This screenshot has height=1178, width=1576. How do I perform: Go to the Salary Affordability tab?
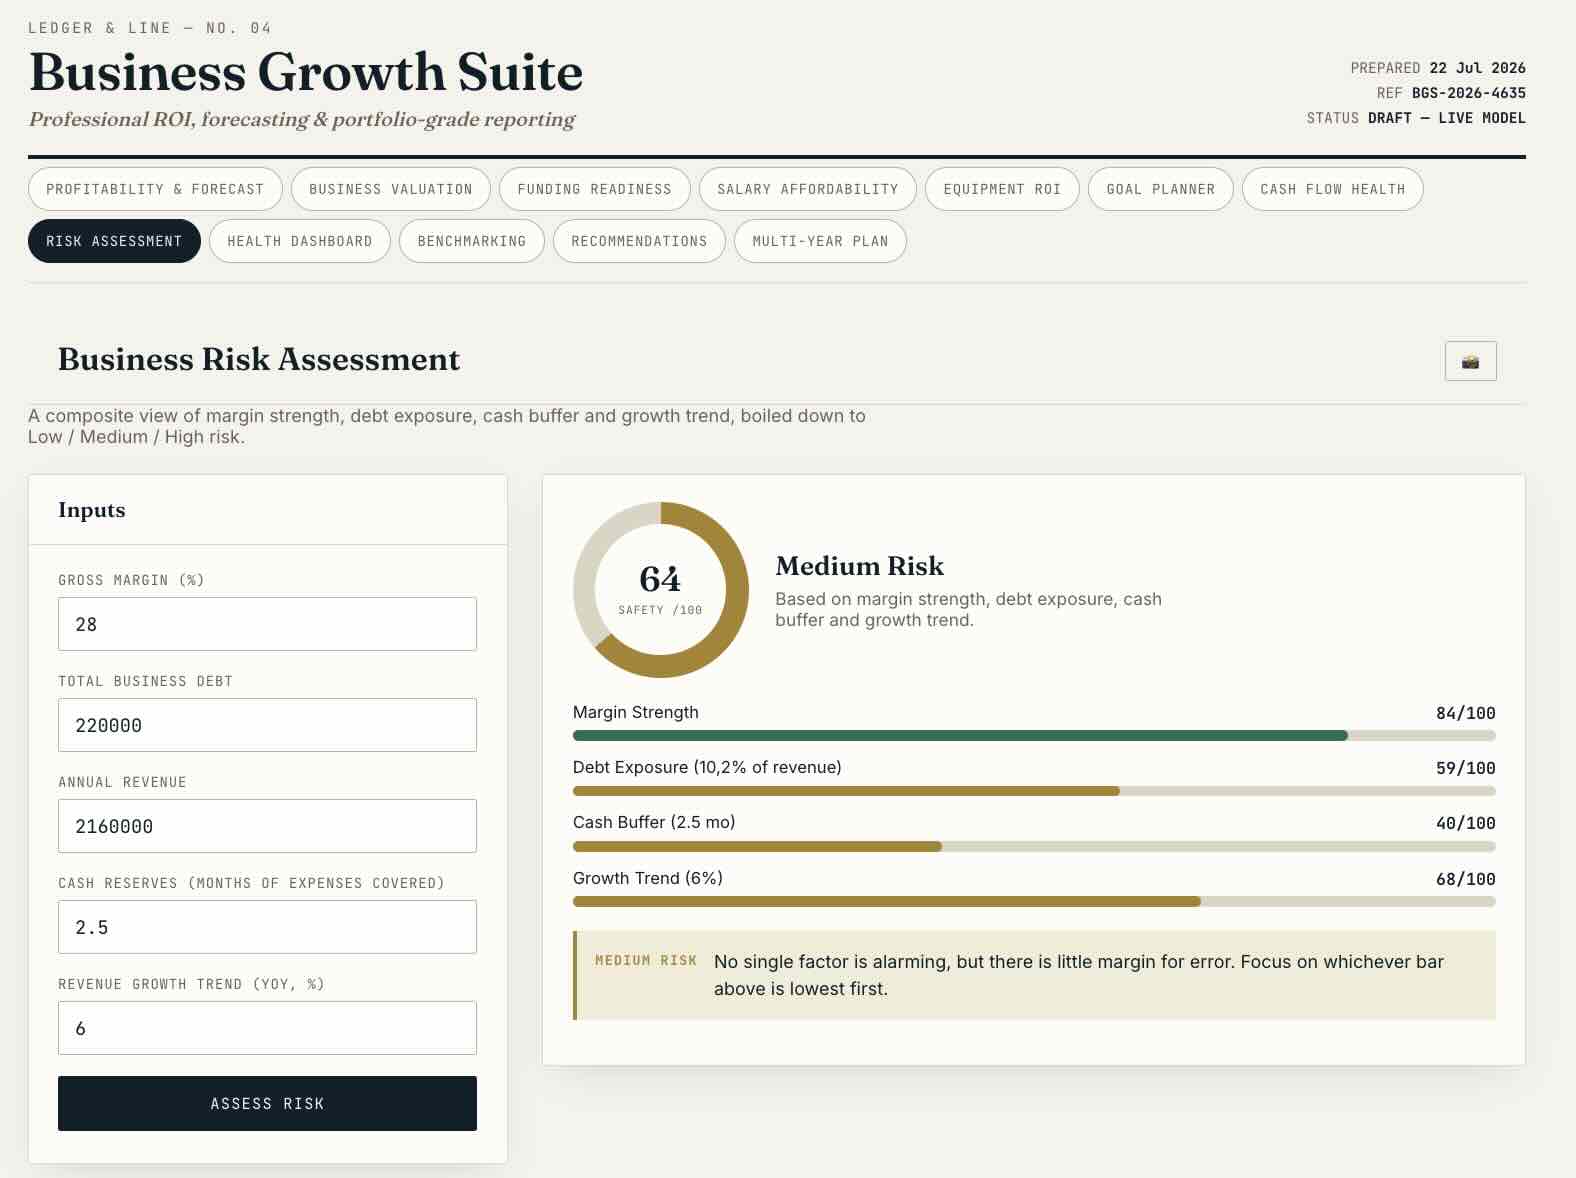[808, 189]
